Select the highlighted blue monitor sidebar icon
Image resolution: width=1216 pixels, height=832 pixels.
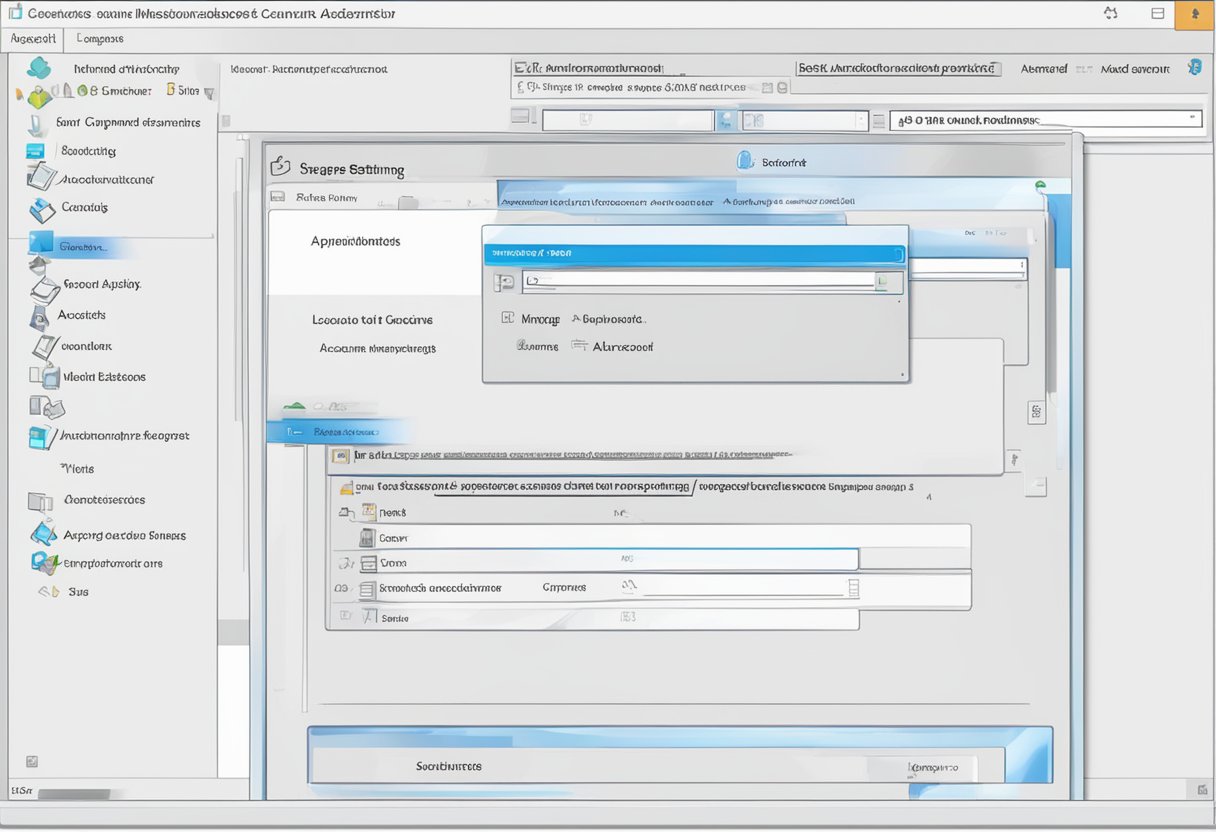point(41,243)
